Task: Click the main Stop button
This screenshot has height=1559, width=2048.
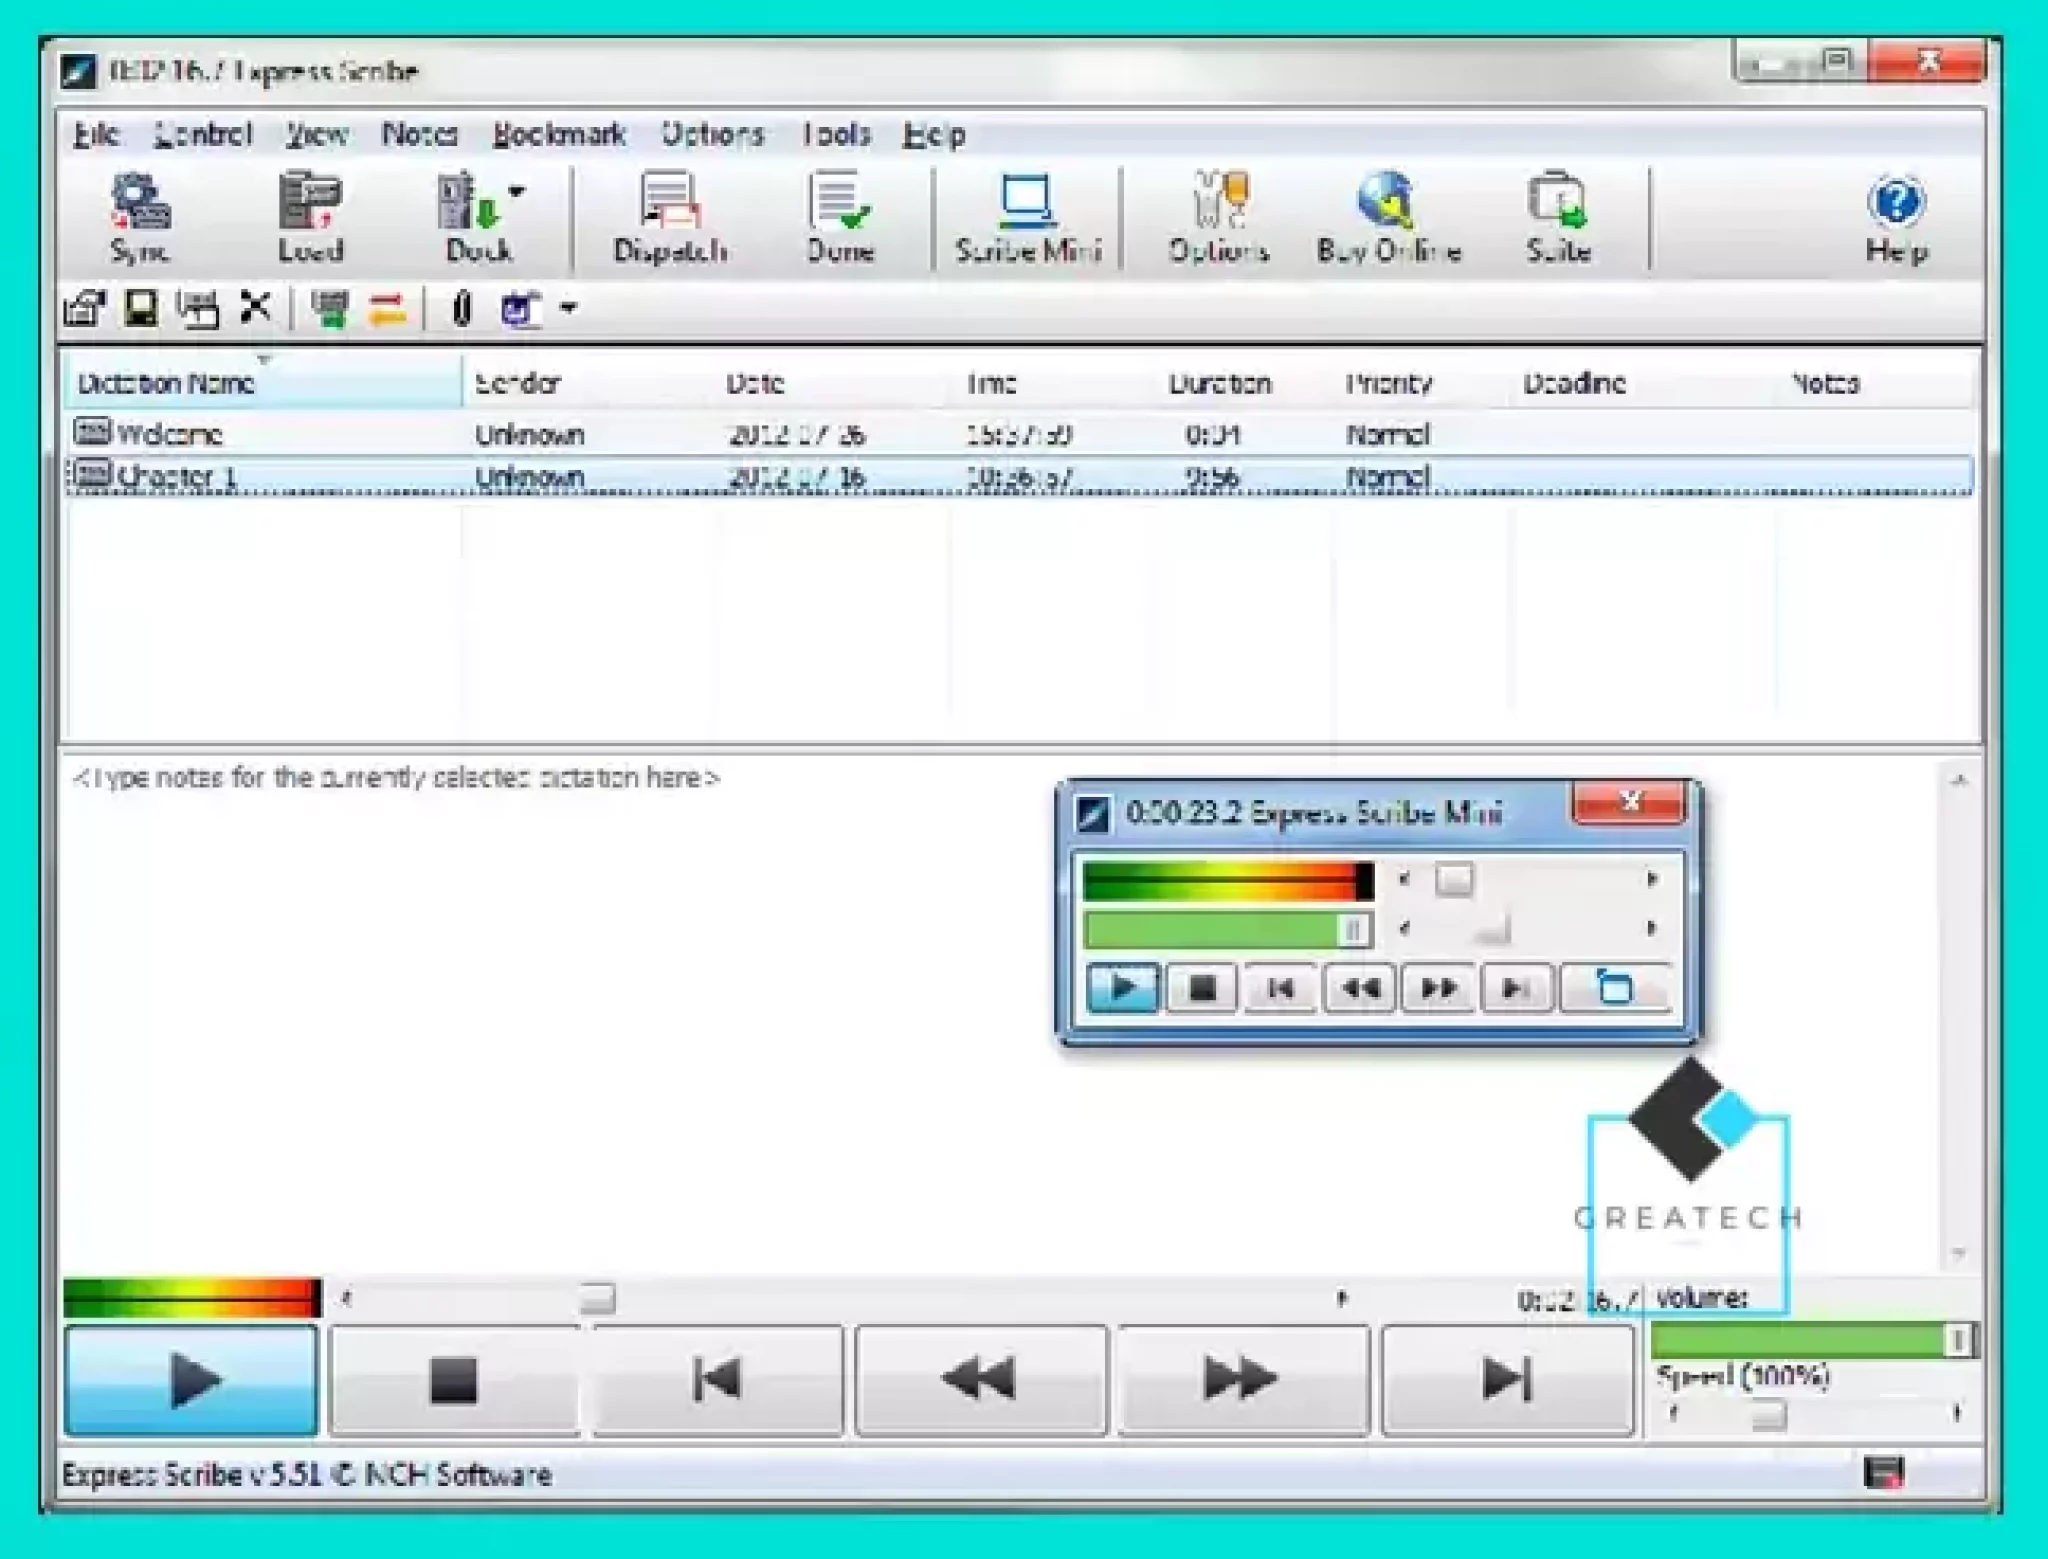Action: click(x=454, y=1380)
